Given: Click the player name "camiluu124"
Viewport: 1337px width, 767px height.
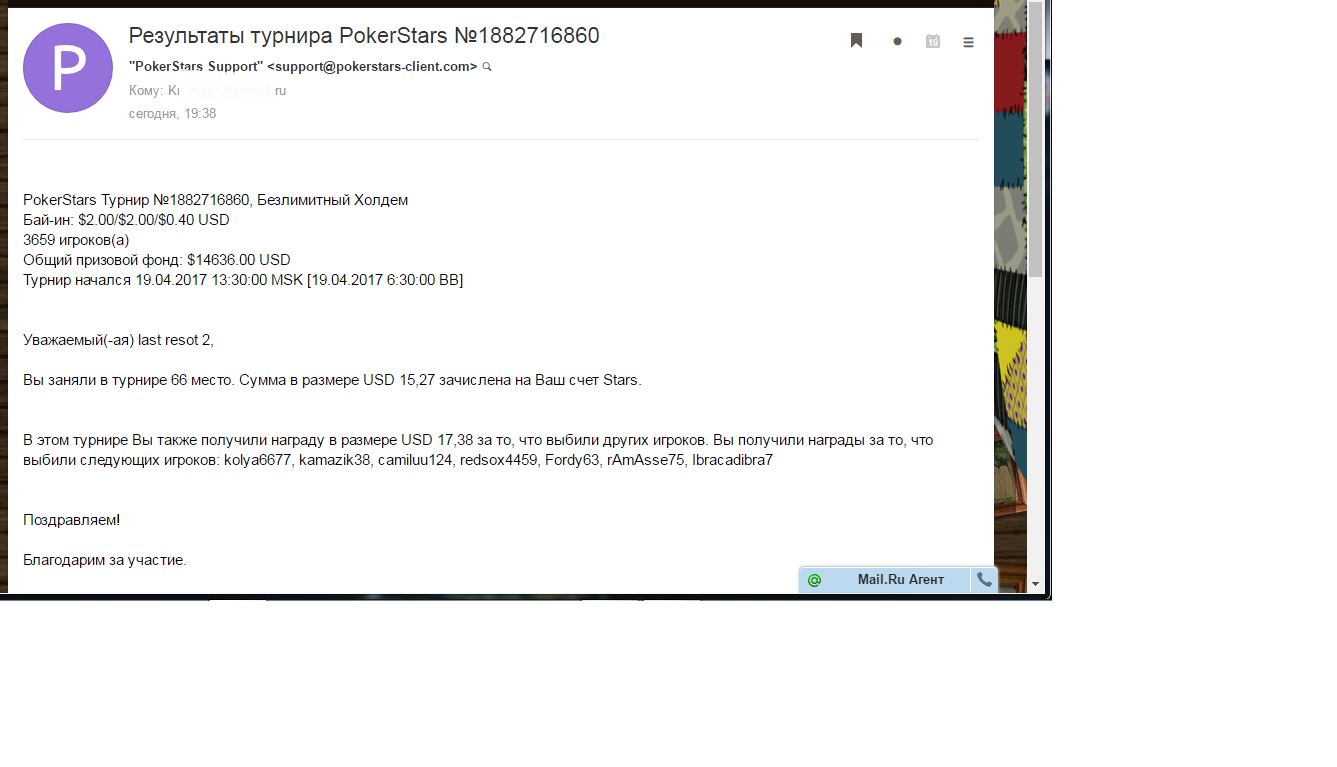Looking at the screenshot, I should (x=415, y=460).
